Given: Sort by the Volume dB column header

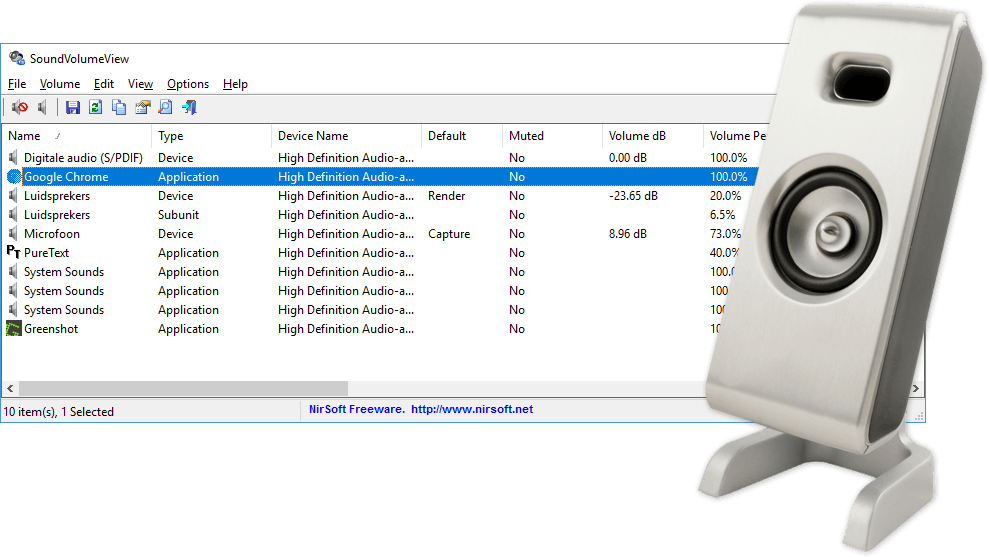Looking at the screenshot, I should point(652,136).
